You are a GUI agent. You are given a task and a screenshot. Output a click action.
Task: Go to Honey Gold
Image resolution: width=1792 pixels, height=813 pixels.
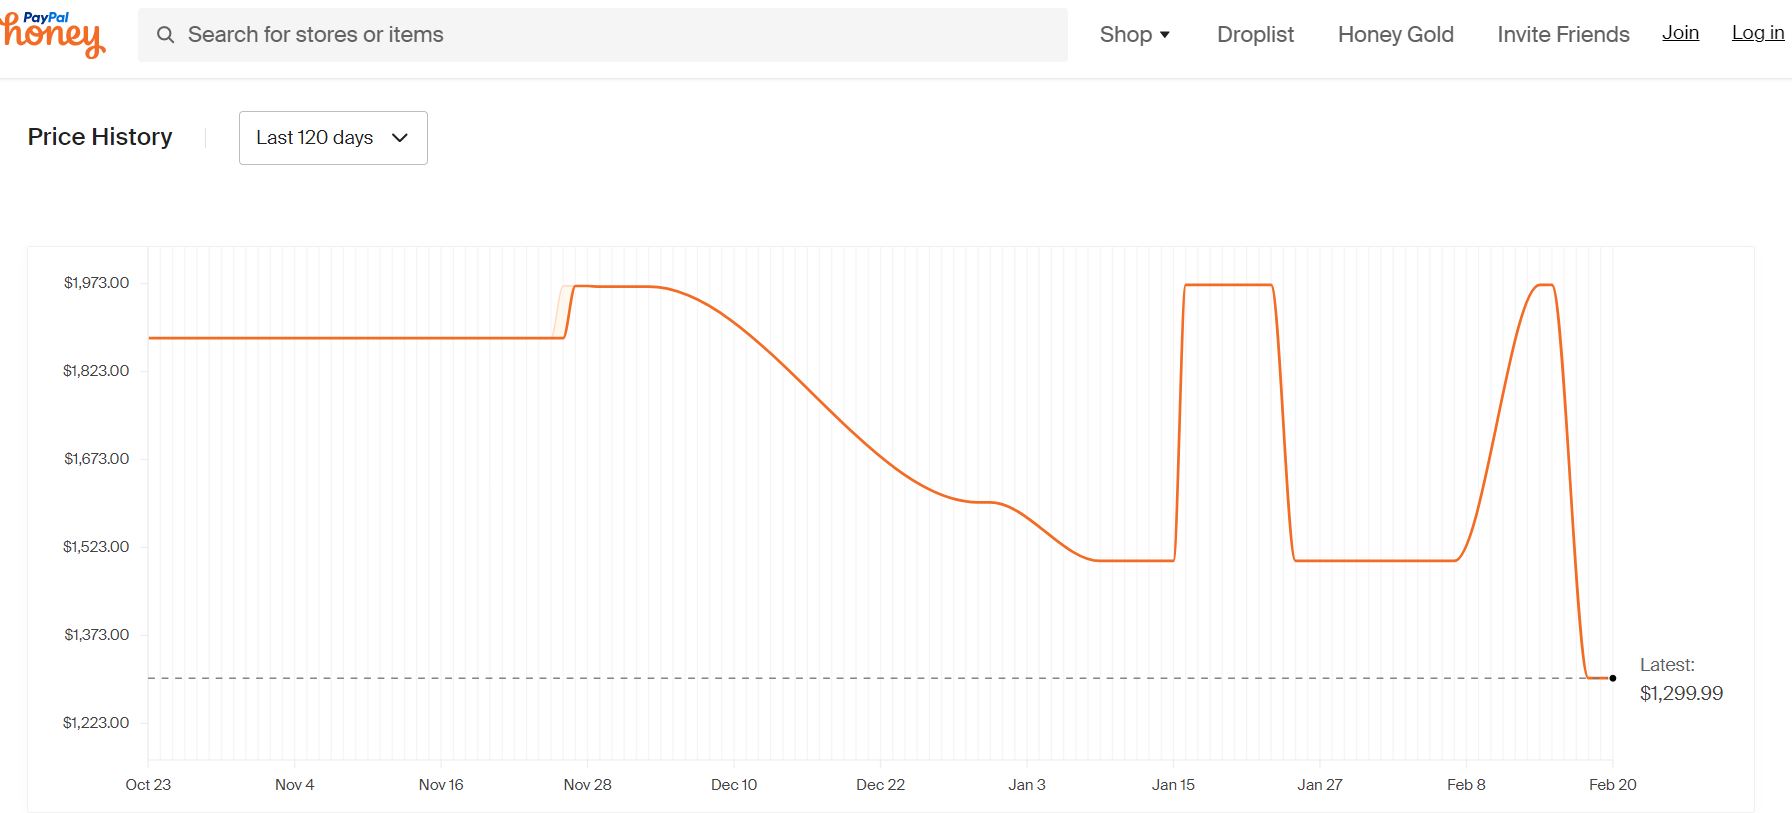1395,35
